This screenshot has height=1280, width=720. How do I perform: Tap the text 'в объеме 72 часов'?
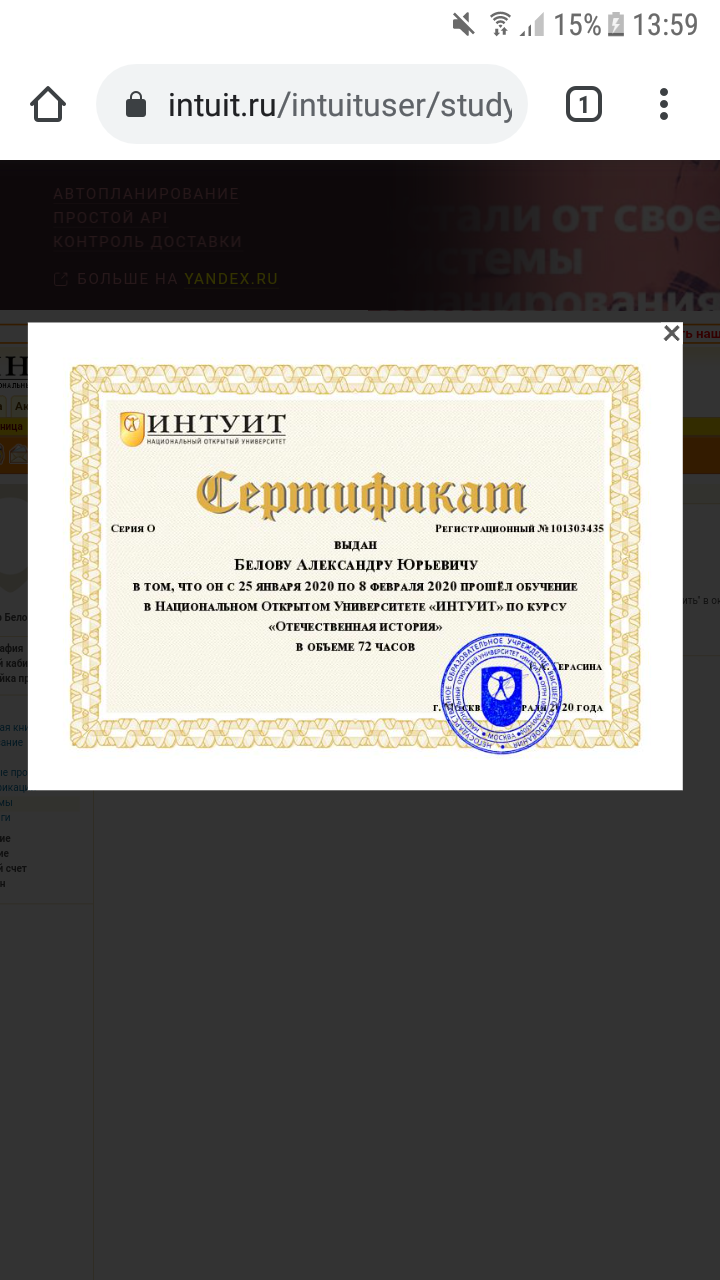click(x=355, y=647)
